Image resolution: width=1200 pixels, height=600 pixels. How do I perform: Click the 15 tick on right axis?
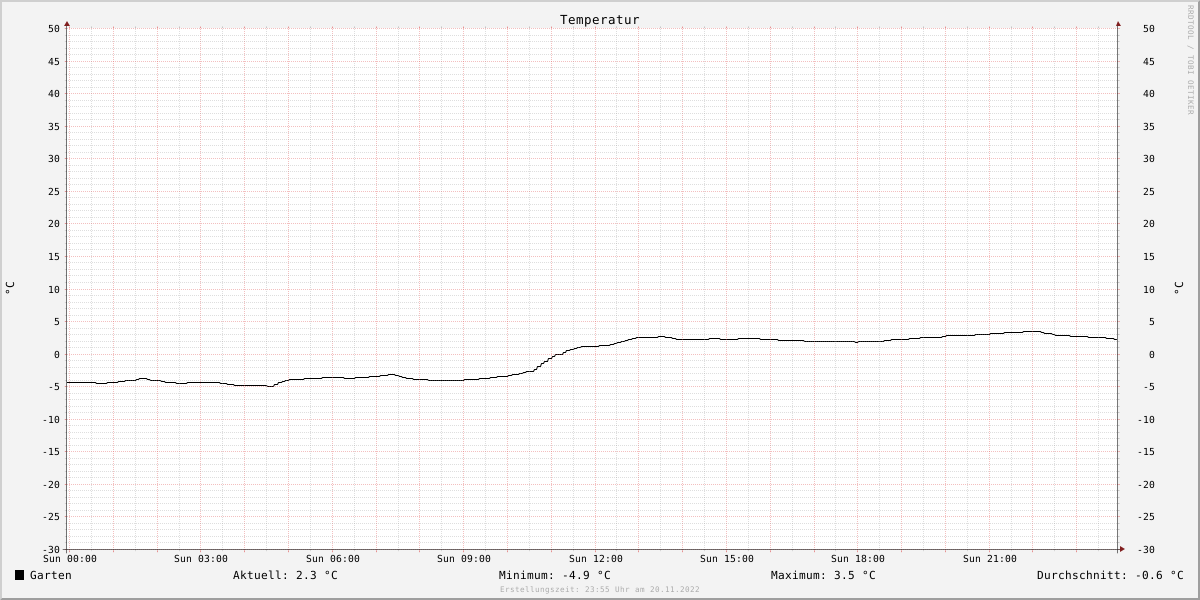1148,257
